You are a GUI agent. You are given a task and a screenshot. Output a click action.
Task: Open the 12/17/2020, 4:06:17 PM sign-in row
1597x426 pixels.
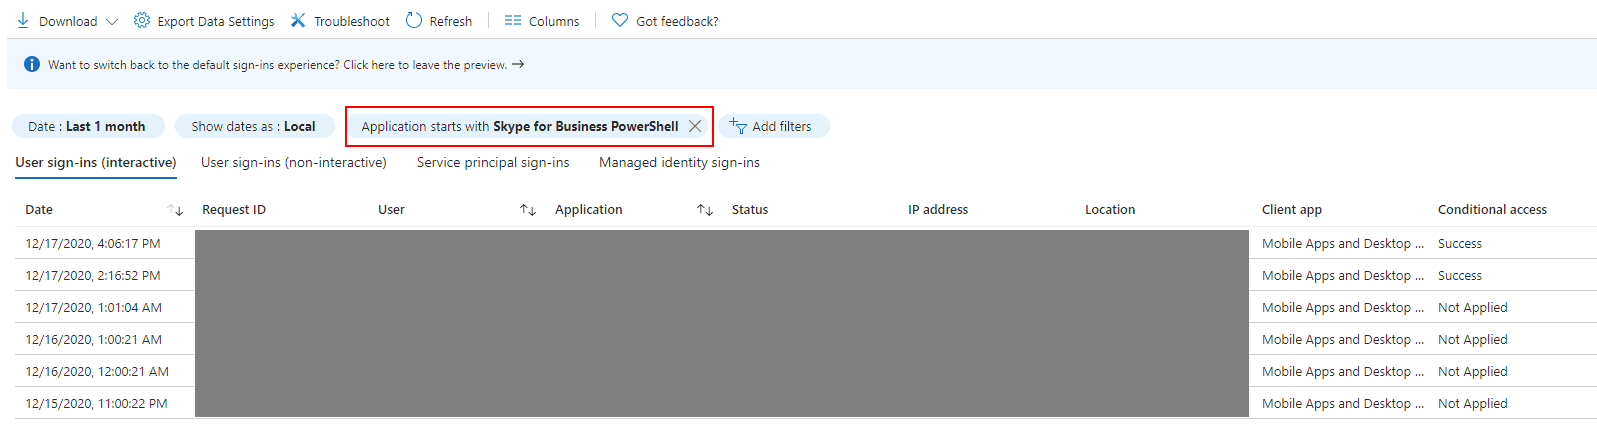pos(806,243)
